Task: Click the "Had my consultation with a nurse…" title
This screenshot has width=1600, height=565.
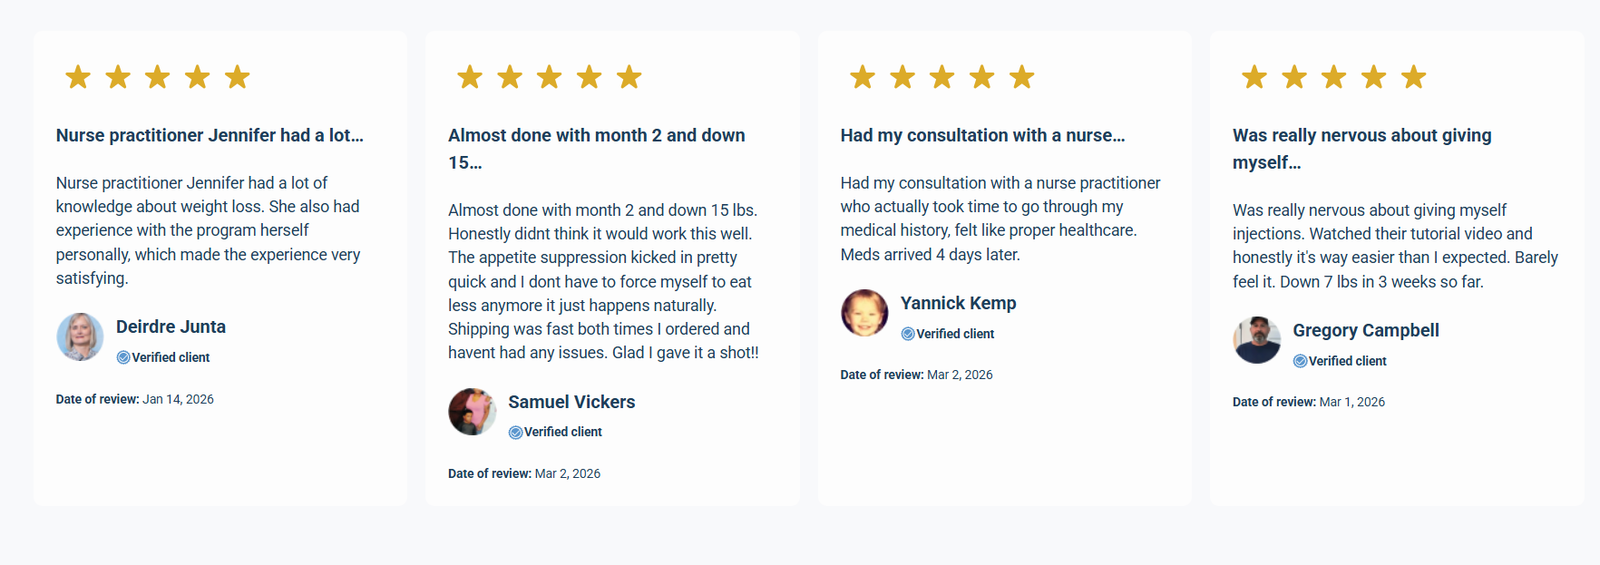Action: [982, 135]
